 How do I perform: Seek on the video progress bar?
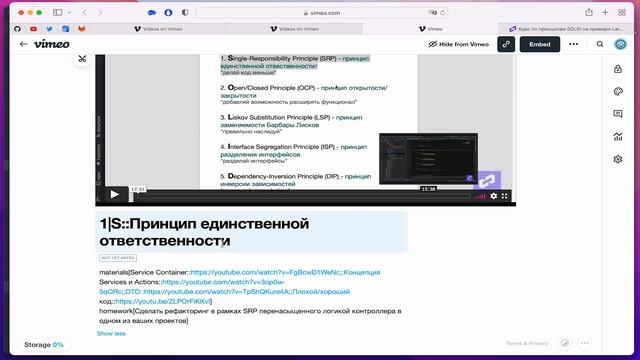302,196
